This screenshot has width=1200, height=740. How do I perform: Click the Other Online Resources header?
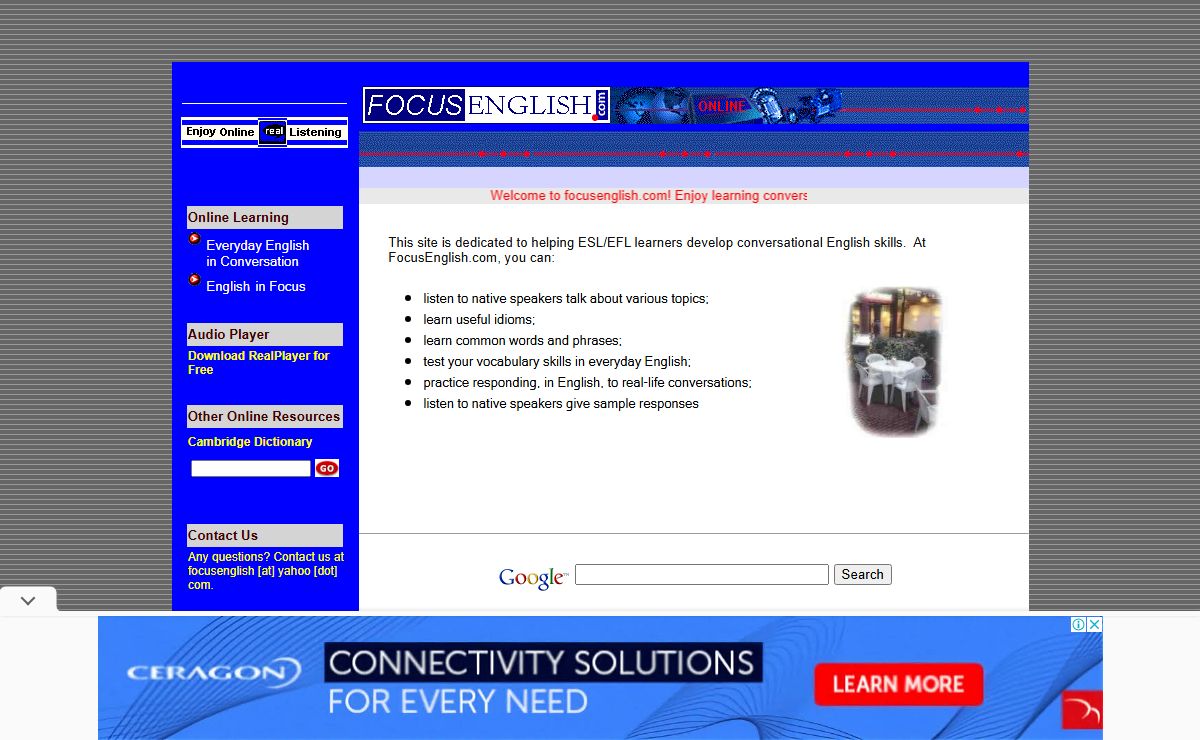[x=265, y=416]
